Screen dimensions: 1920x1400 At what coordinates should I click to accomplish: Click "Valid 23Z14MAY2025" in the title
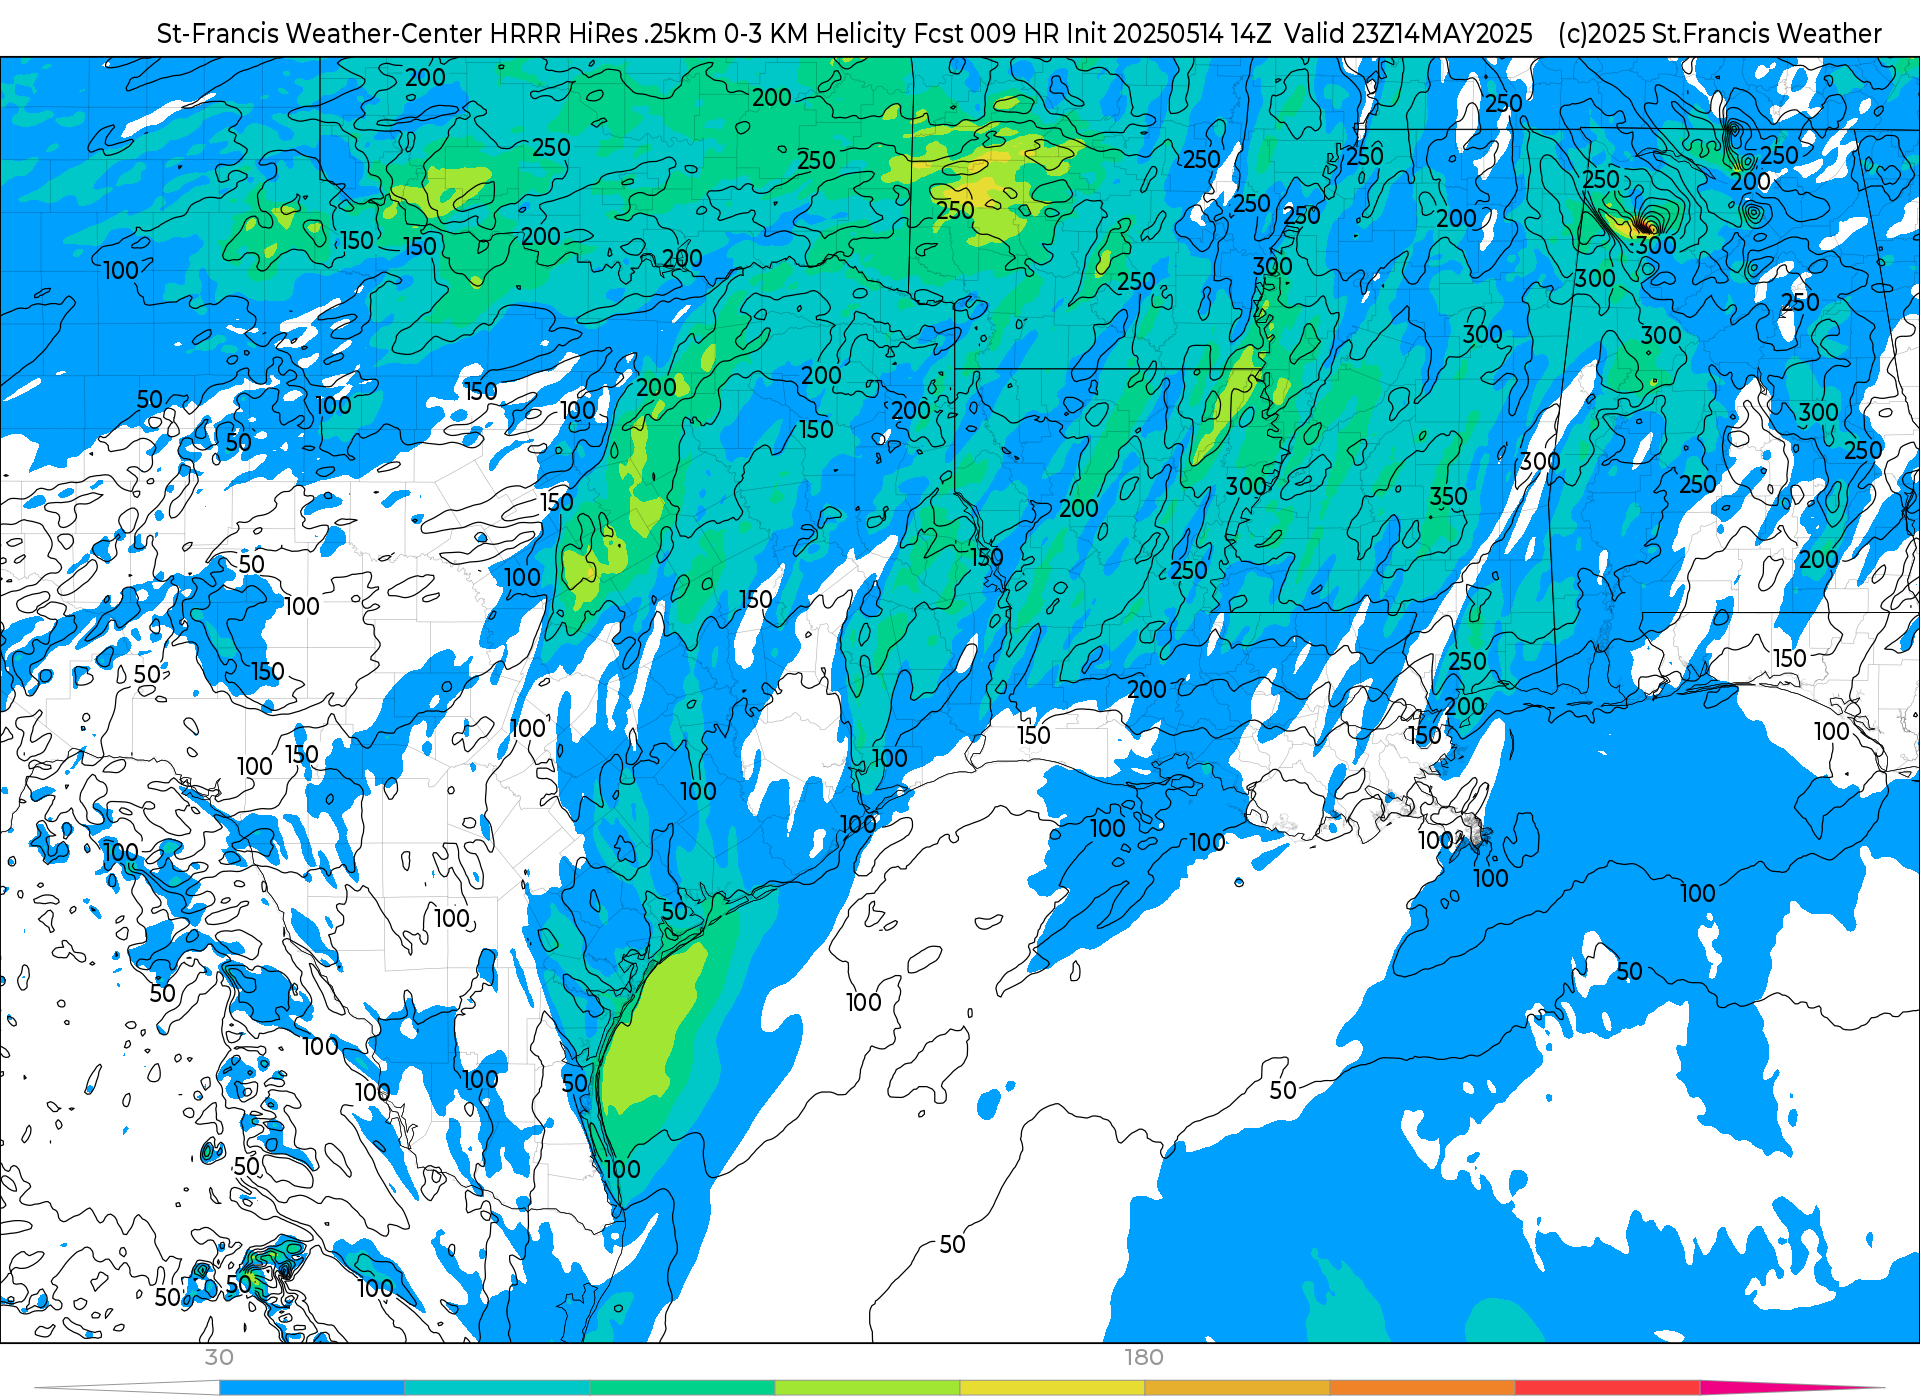1408,34
